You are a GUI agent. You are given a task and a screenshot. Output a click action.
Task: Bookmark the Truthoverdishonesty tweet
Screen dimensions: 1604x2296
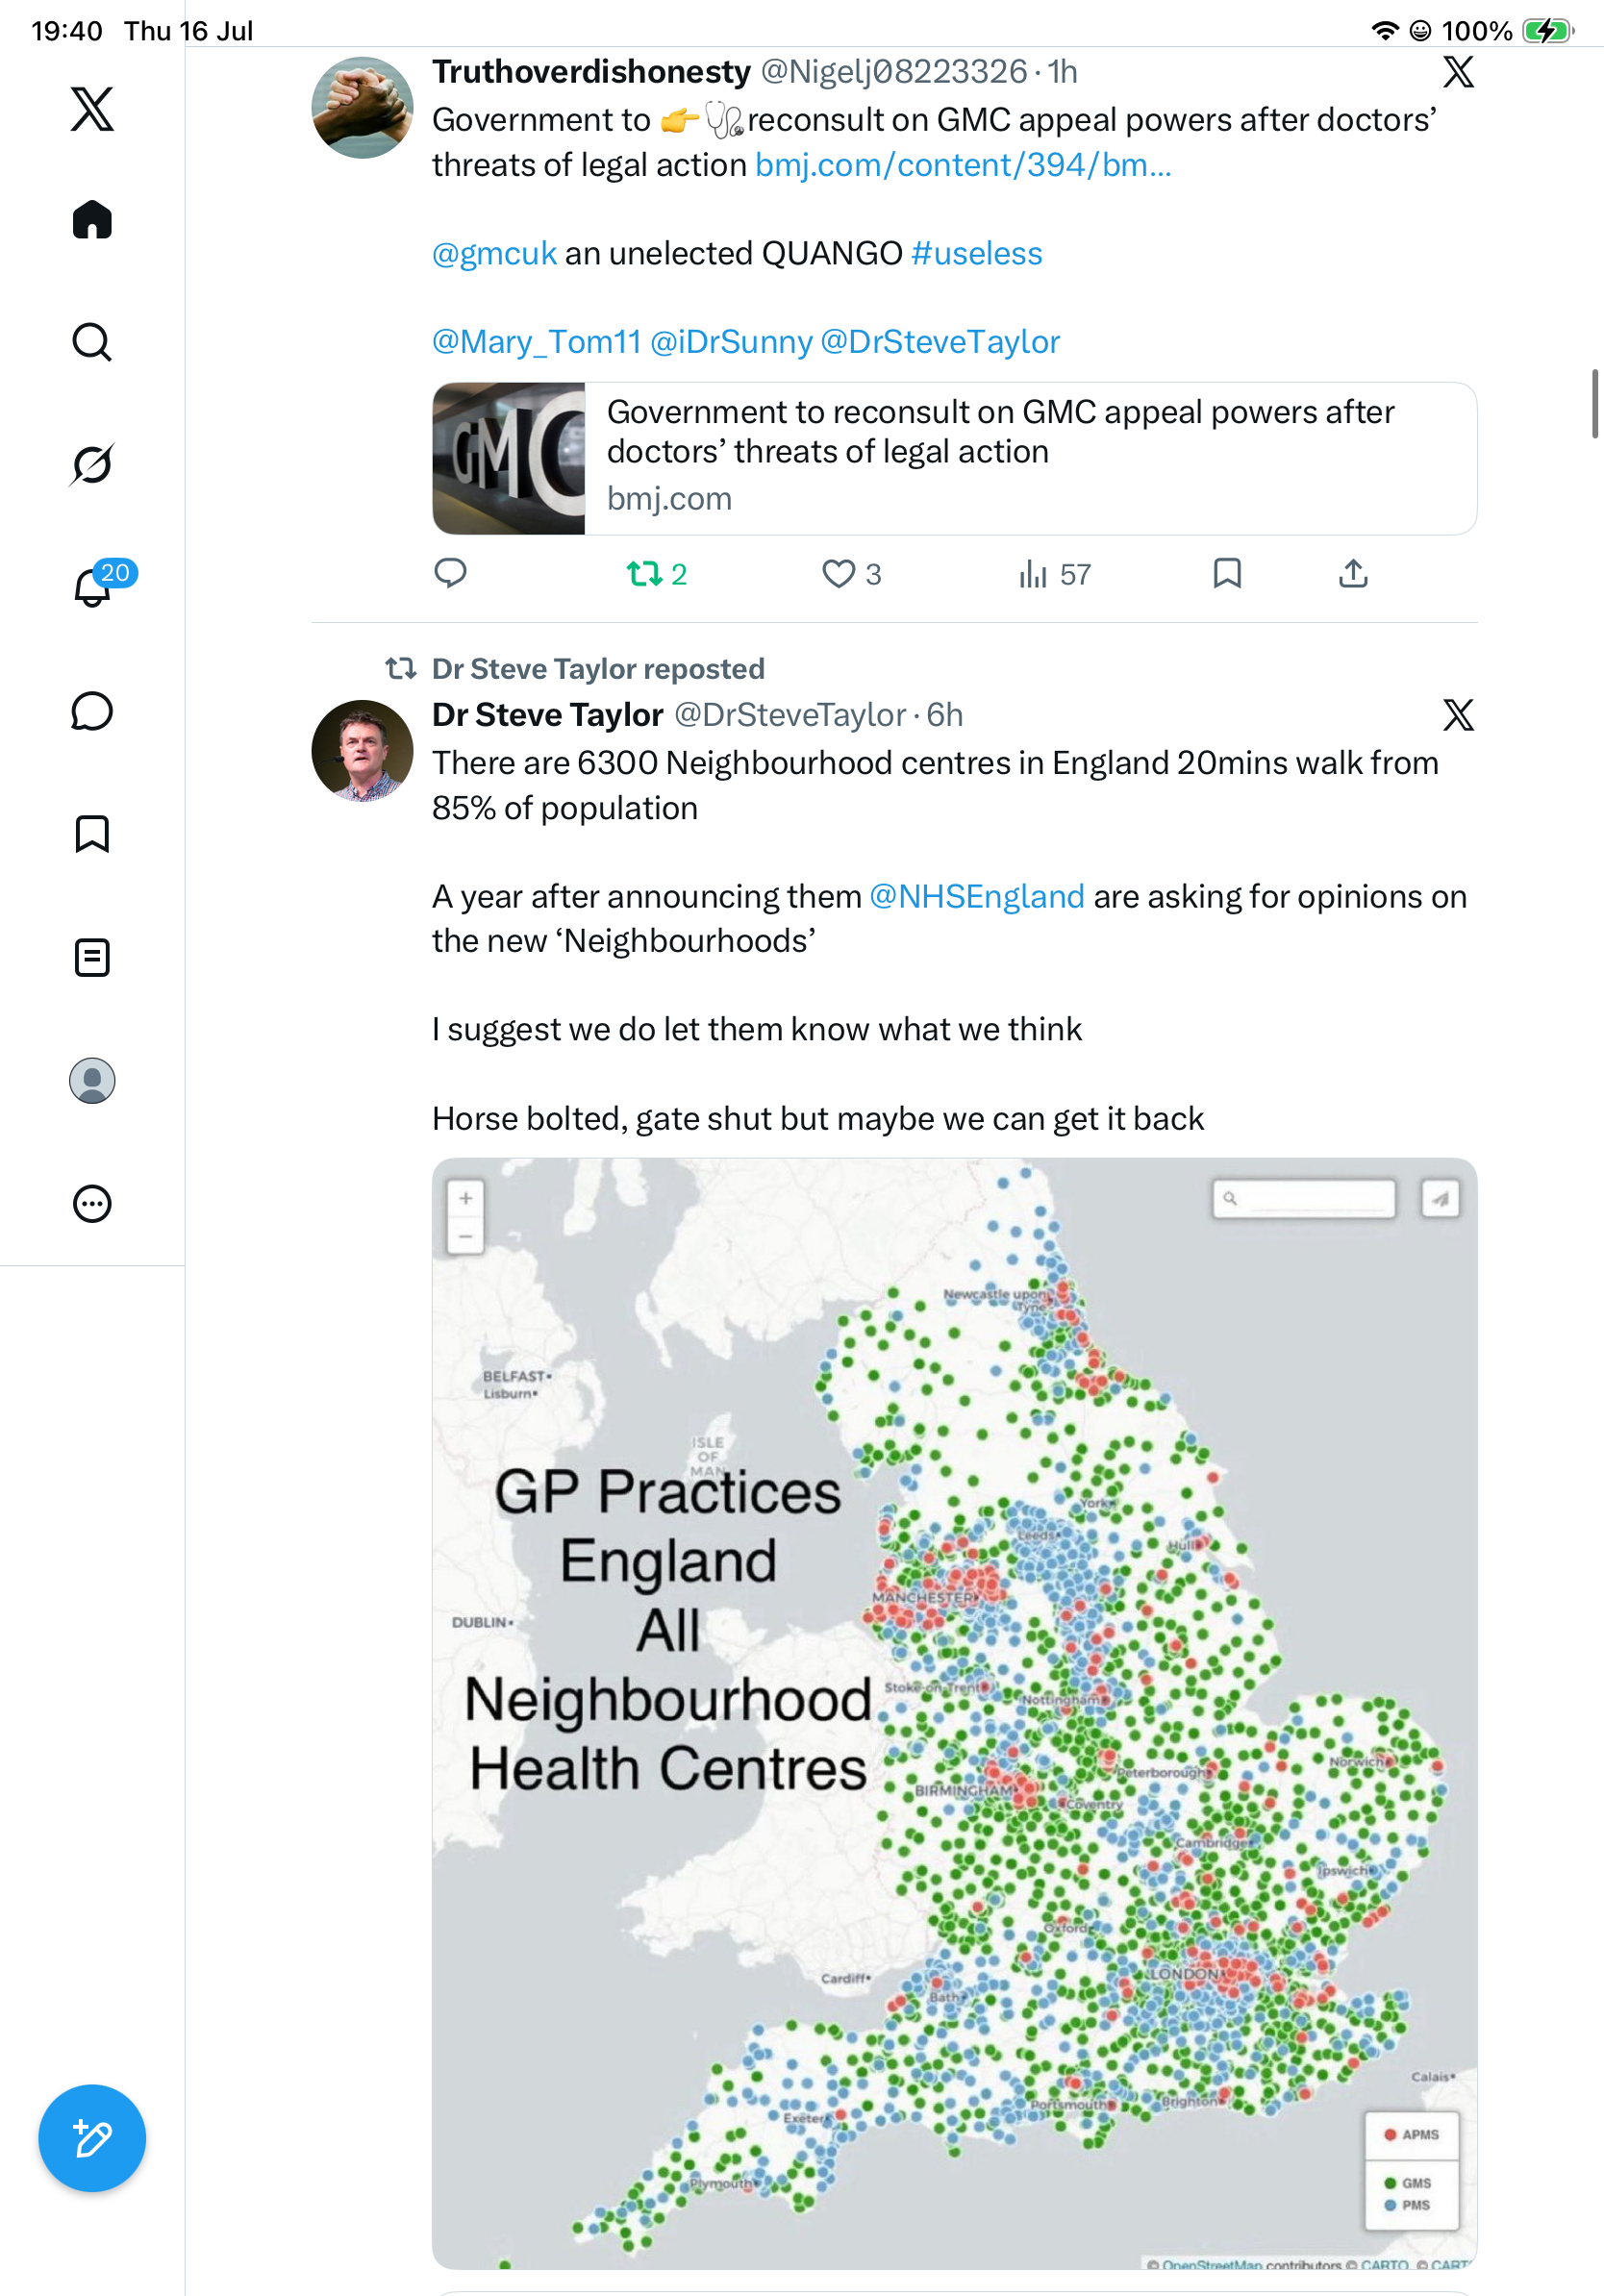point(1227,573)
